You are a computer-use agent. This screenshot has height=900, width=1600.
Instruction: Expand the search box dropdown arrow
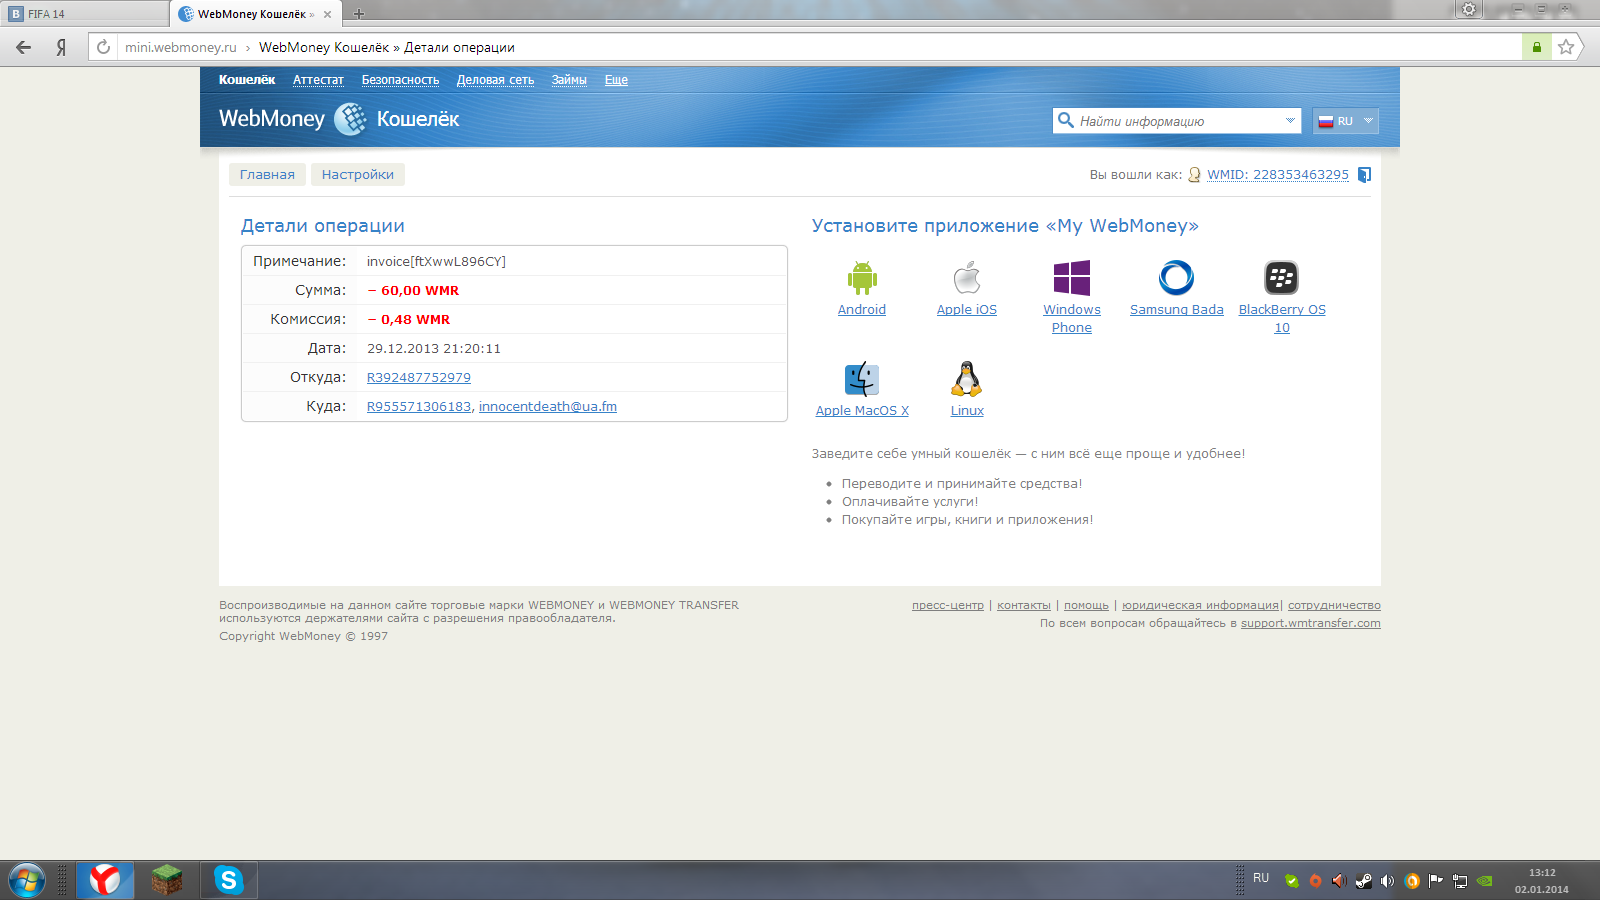click(x=1290, y=121)
